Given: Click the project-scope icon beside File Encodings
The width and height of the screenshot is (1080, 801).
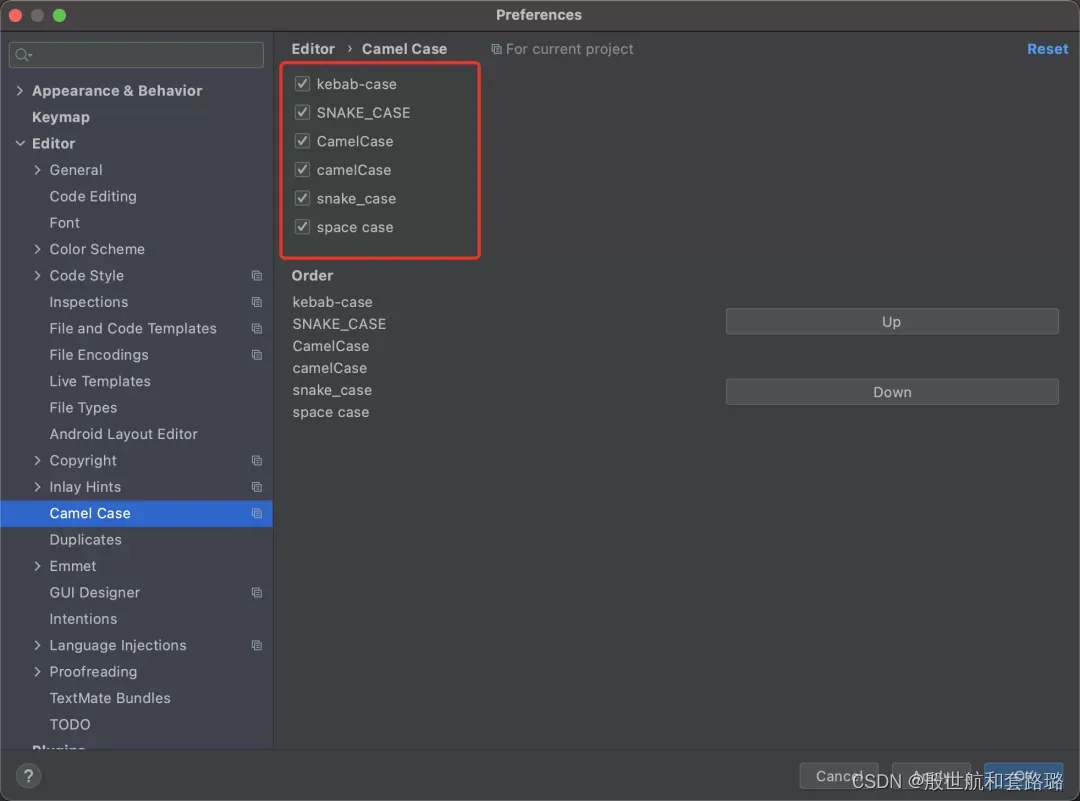Looking at the screenshot, I should pos(257,355).
